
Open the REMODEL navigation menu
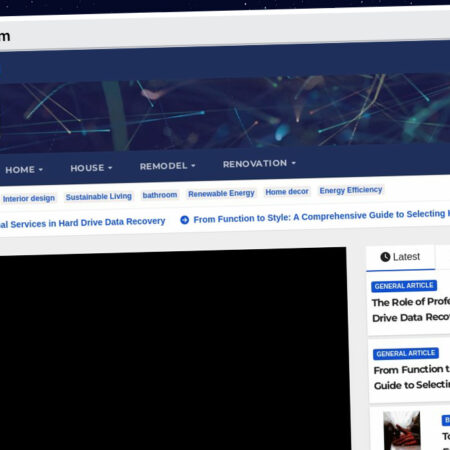(167, 166)
